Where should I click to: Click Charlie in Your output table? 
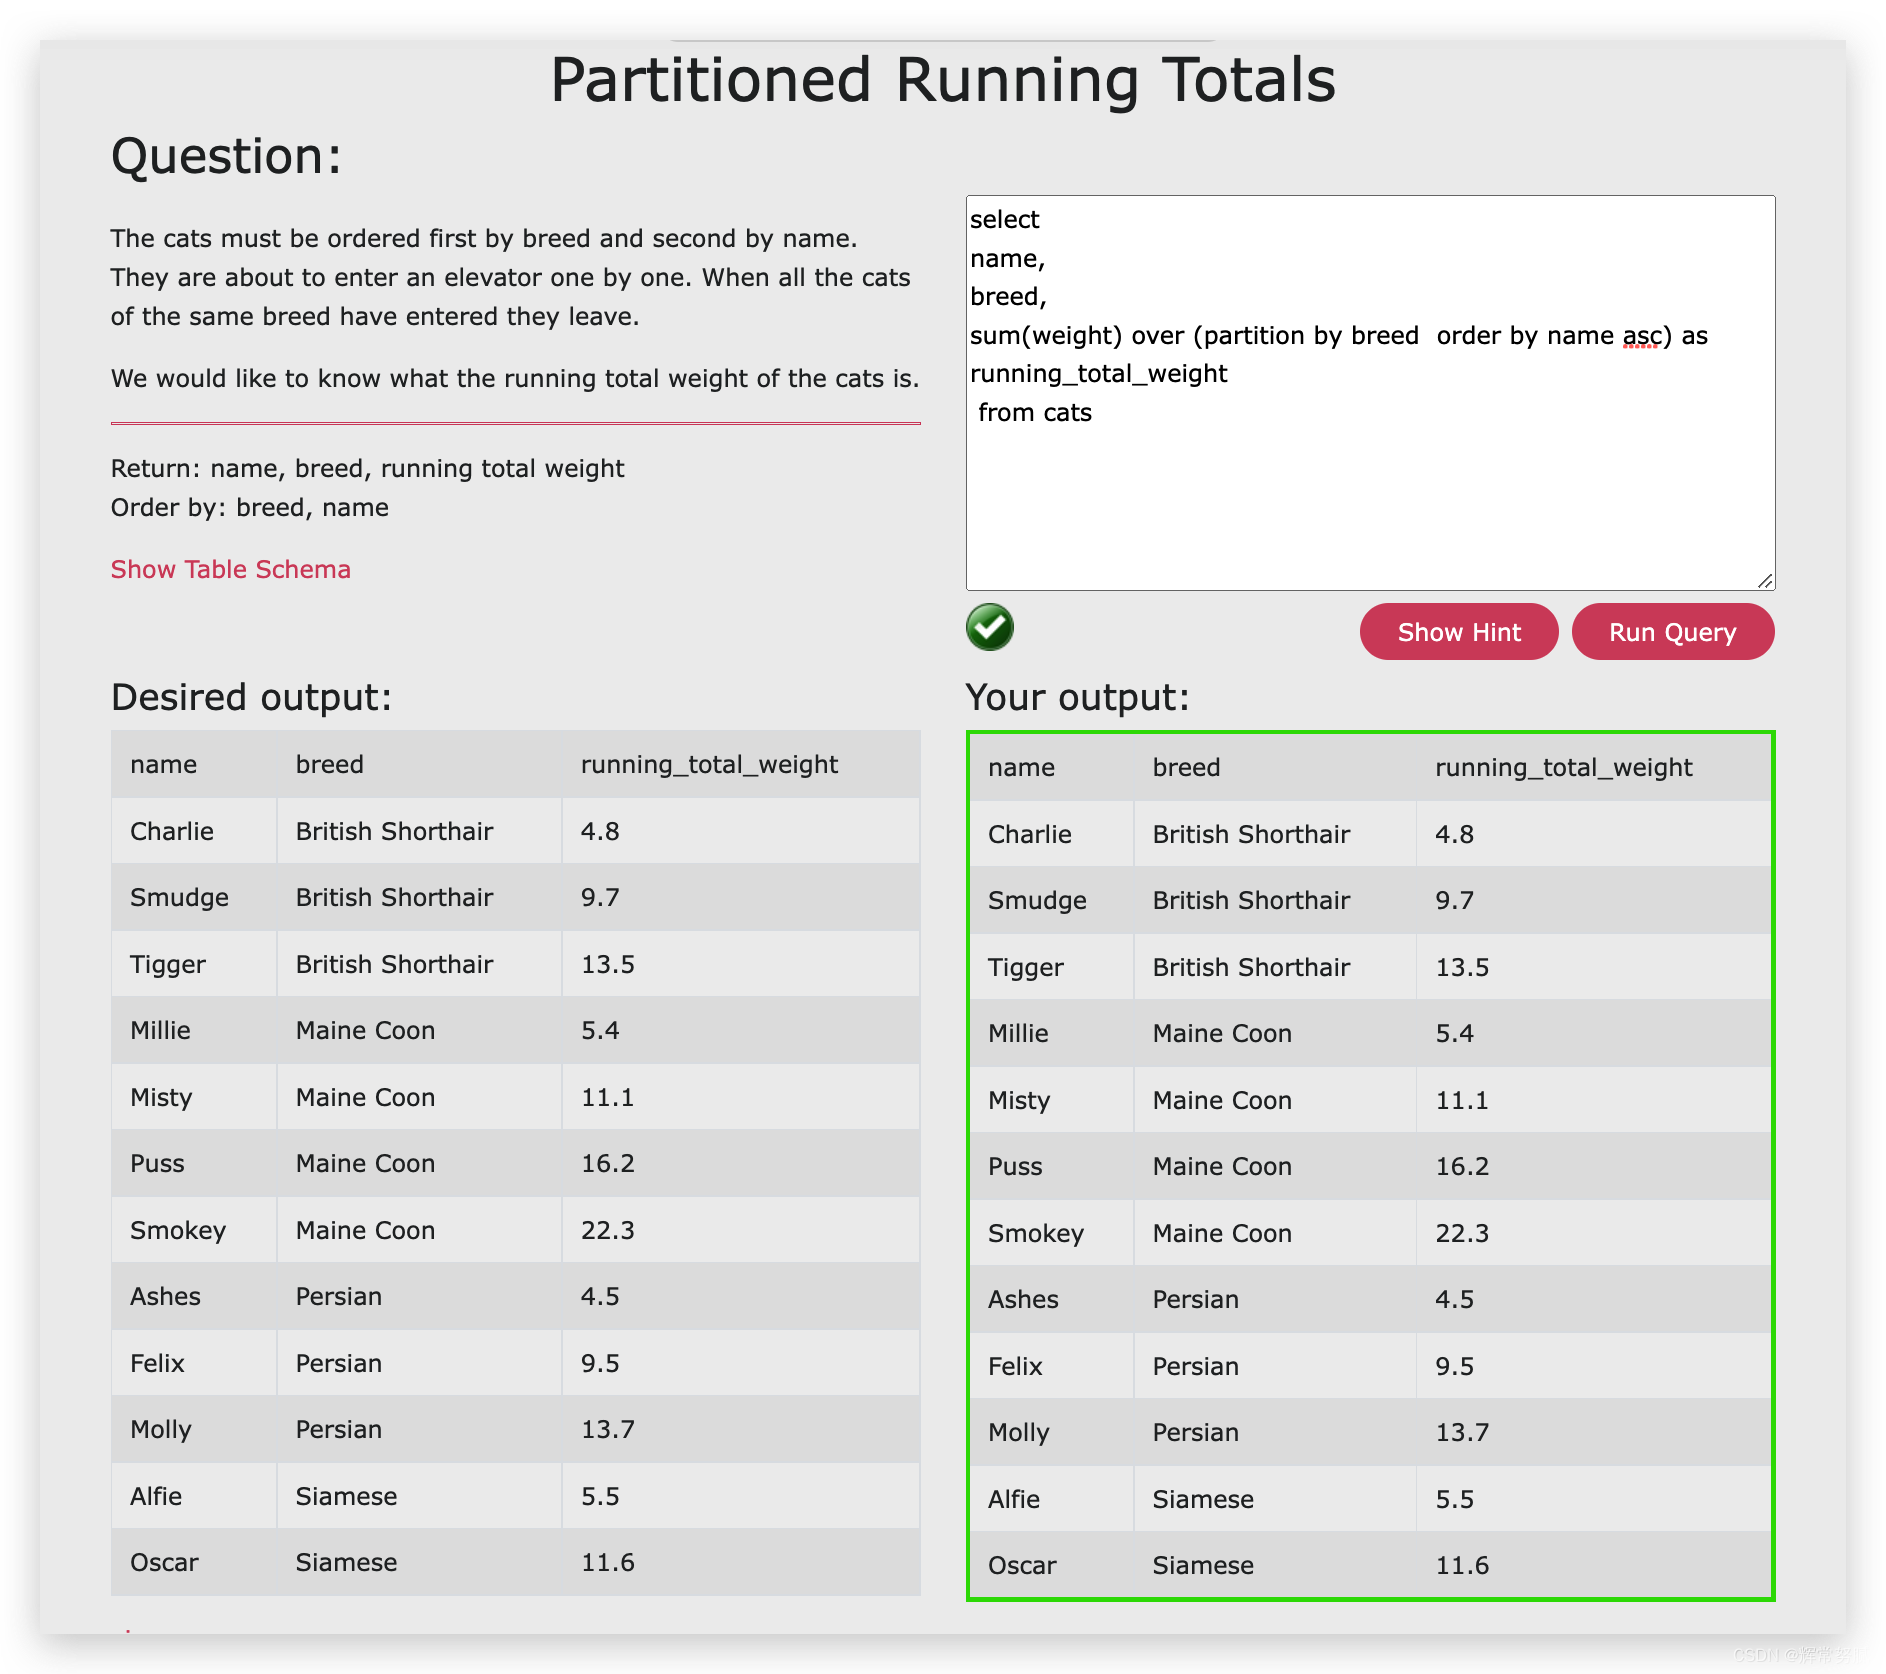tap(1030, 834)
